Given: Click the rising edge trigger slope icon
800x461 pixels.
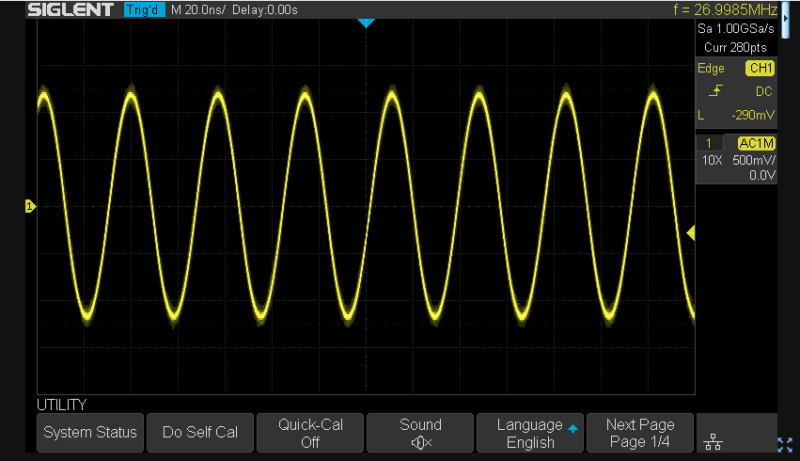Looking at the screenshot, I should (714, 92).
